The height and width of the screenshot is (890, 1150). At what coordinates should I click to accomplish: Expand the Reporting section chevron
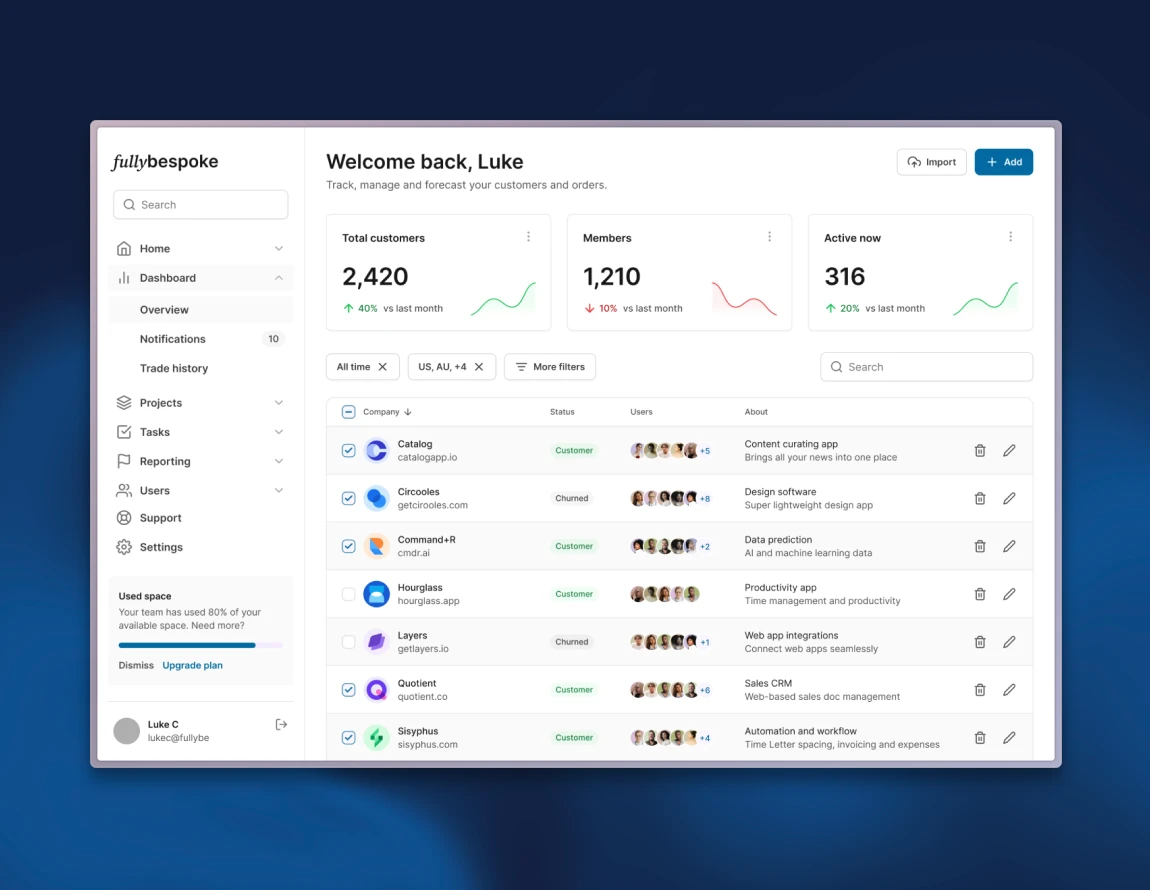pos(279,462)
